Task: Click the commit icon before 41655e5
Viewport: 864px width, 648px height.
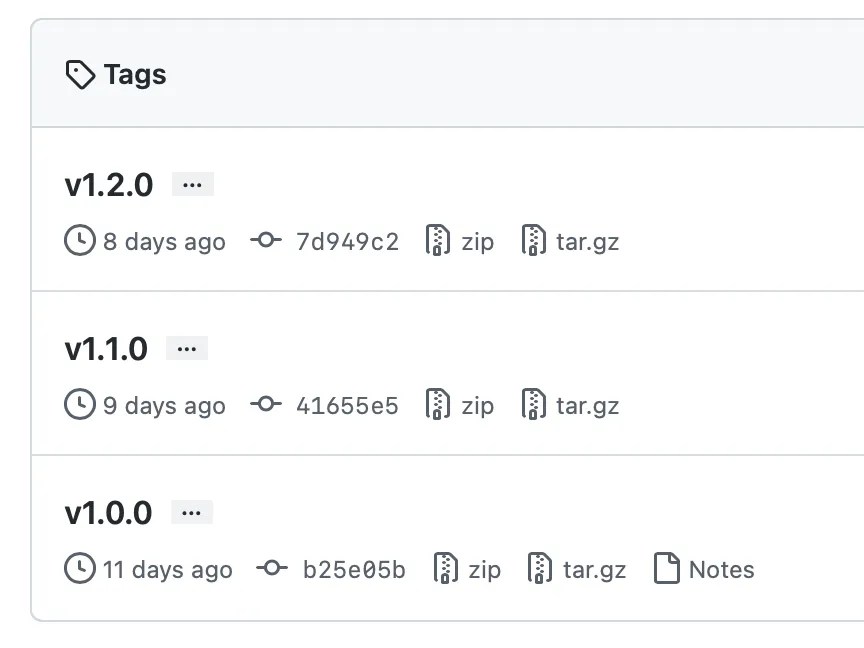Action: click(266, 405)
